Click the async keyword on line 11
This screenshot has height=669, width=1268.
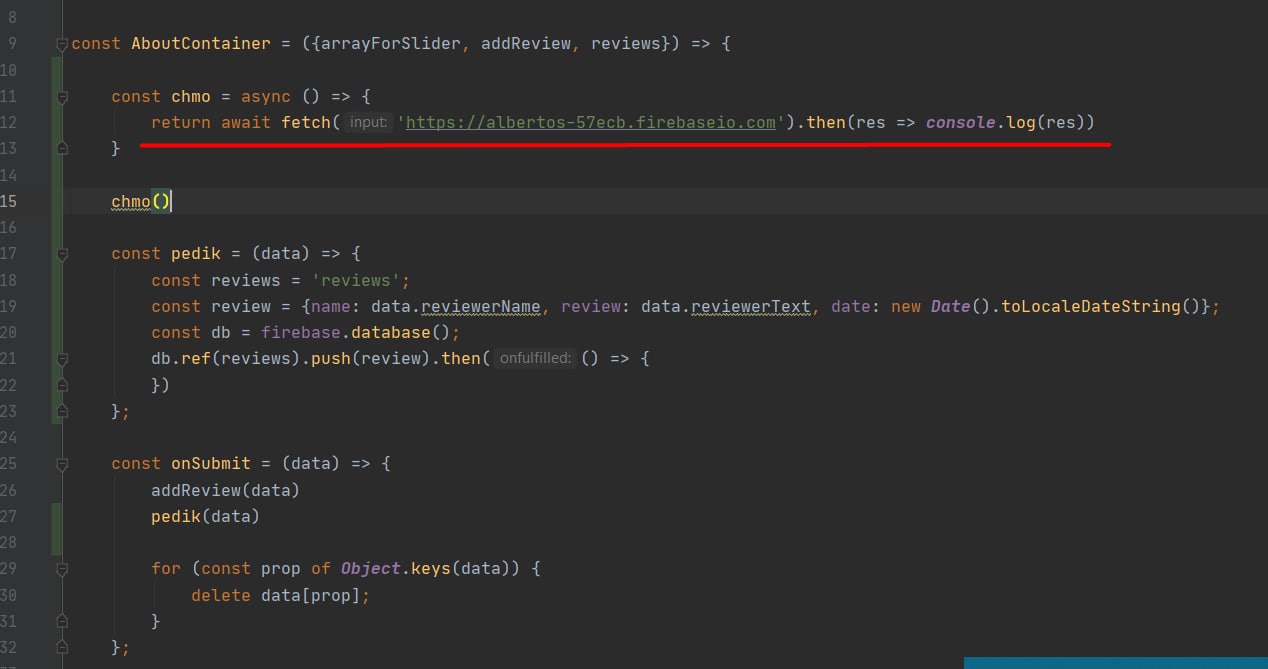(266, 97)
